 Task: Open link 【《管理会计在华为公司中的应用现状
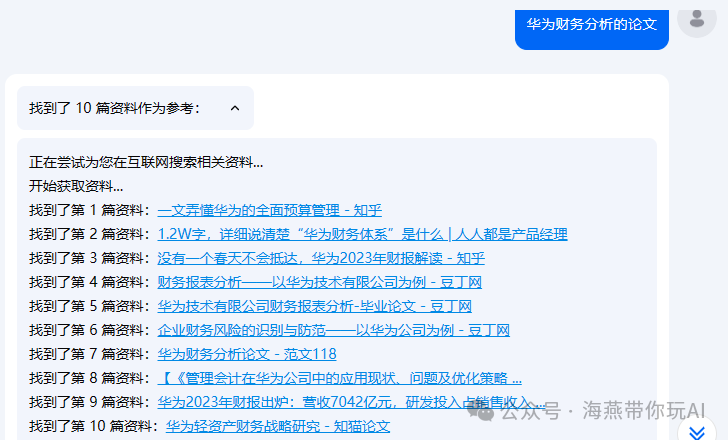[x=339, y=379]
